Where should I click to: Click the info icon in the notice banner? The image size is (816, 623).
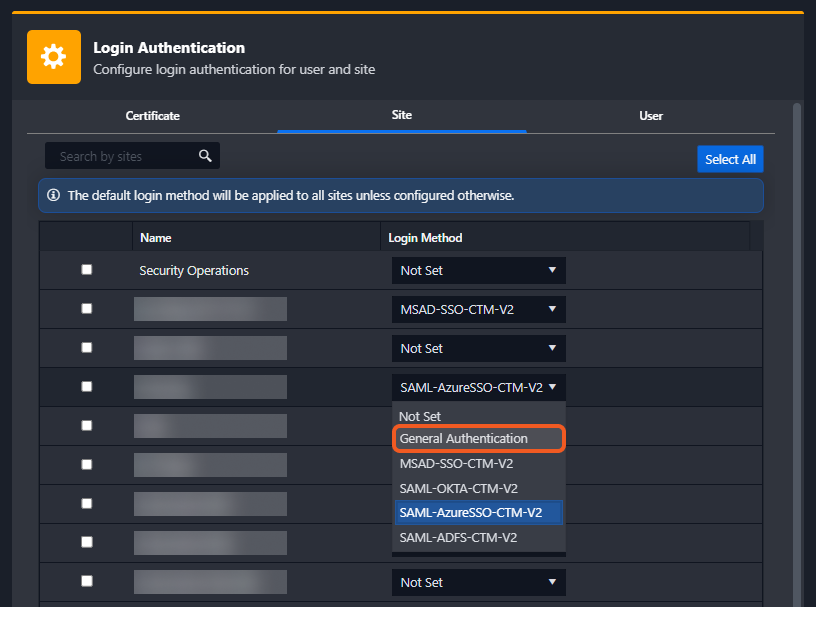pos(54,196)
